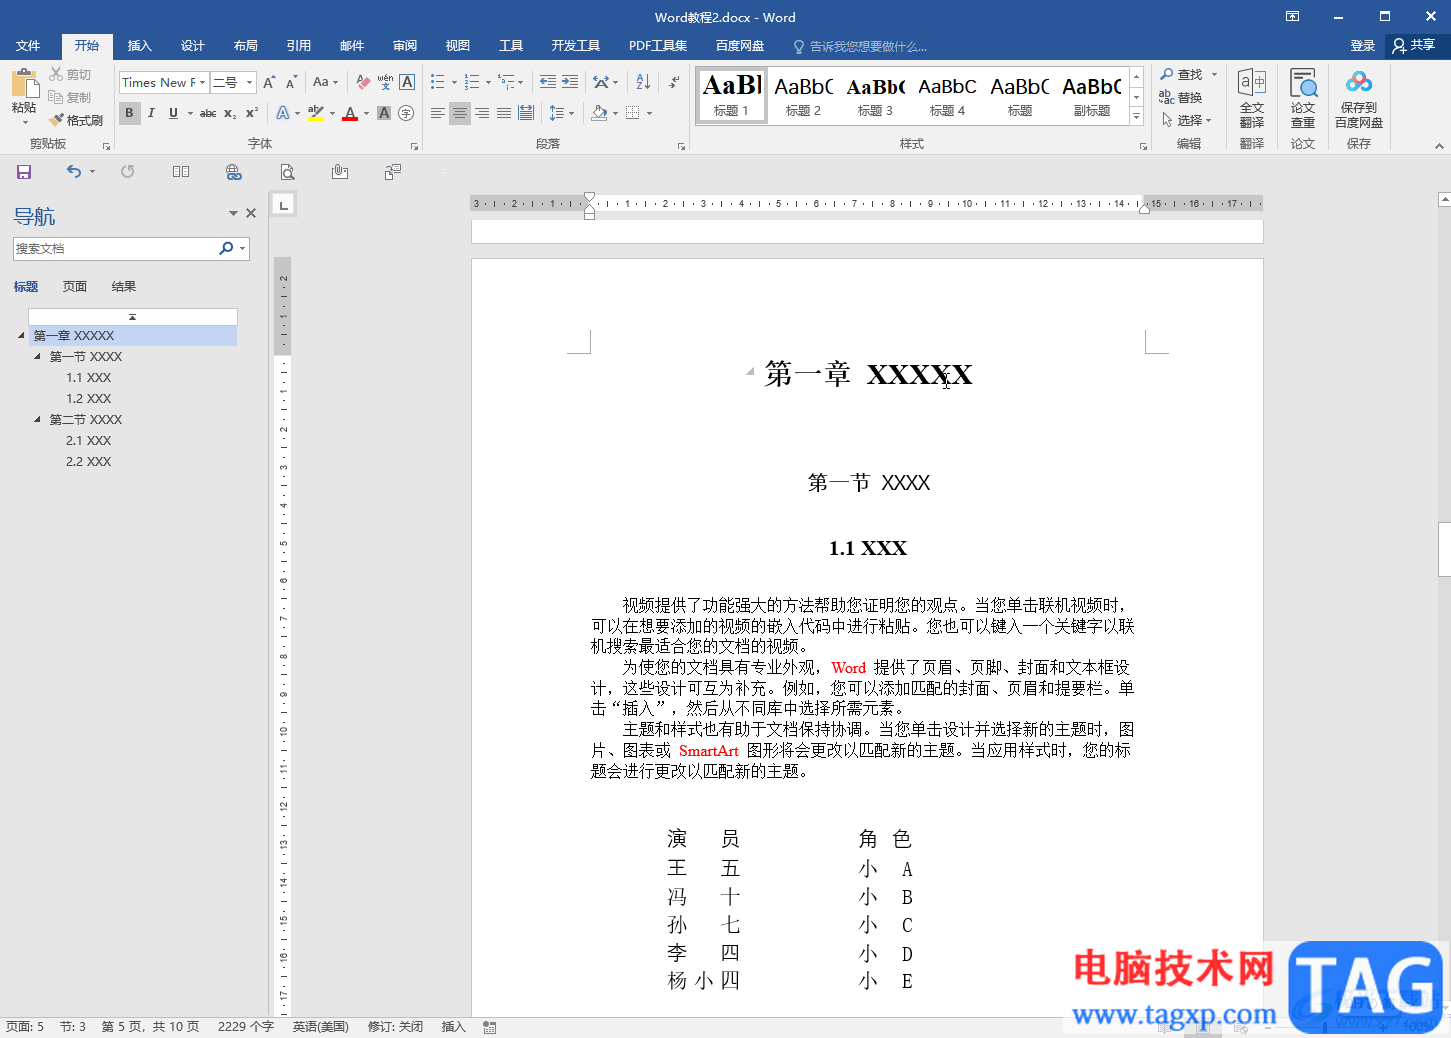Open the 文件 tab
The width and height of the screenshot is (1451, 1038).
coord(28,46)
